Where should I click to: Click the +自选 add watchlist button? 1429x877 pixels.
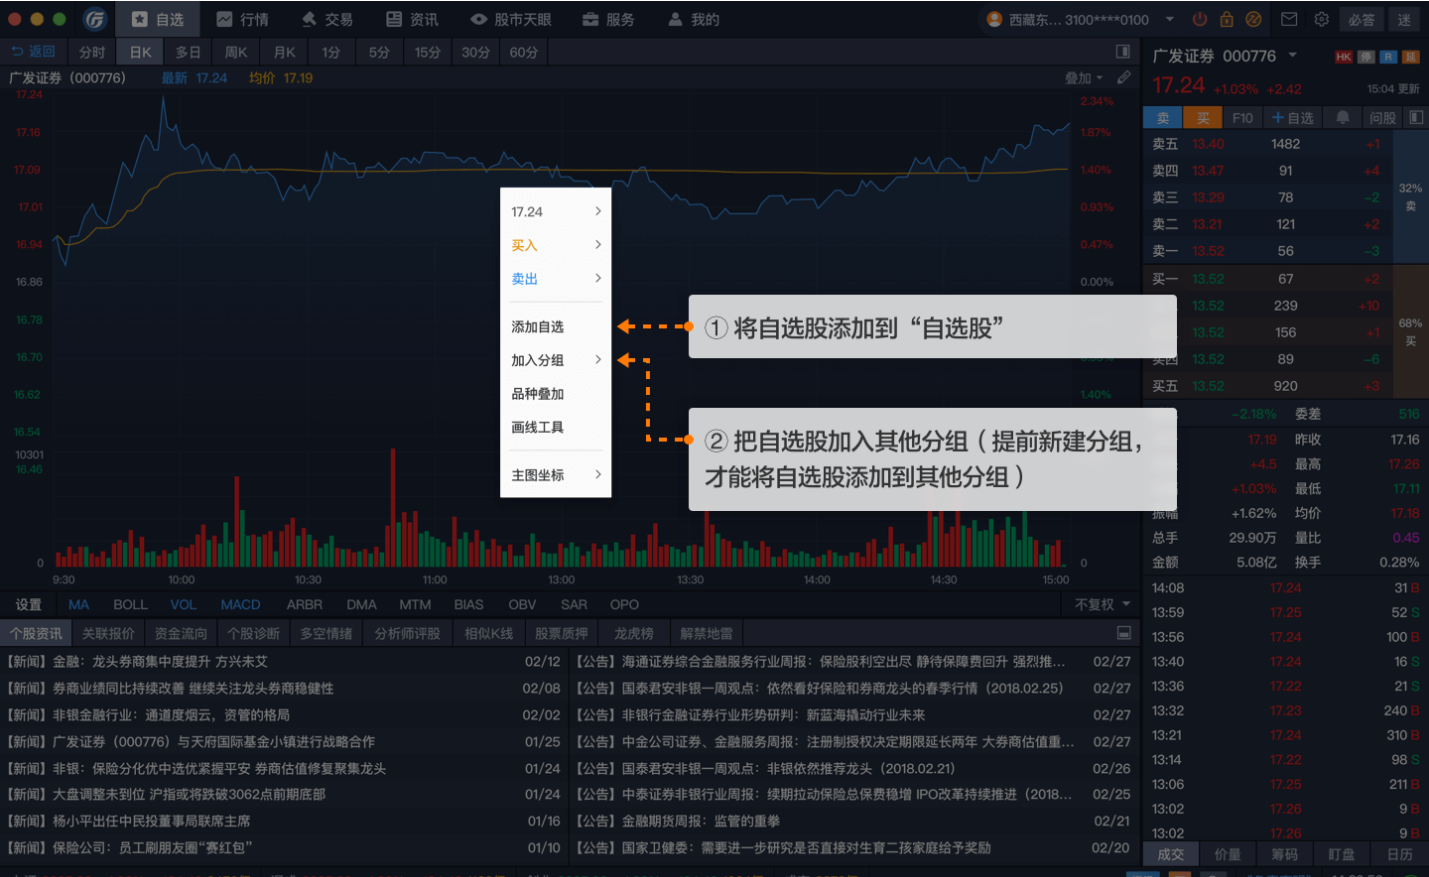[1293, 117]
